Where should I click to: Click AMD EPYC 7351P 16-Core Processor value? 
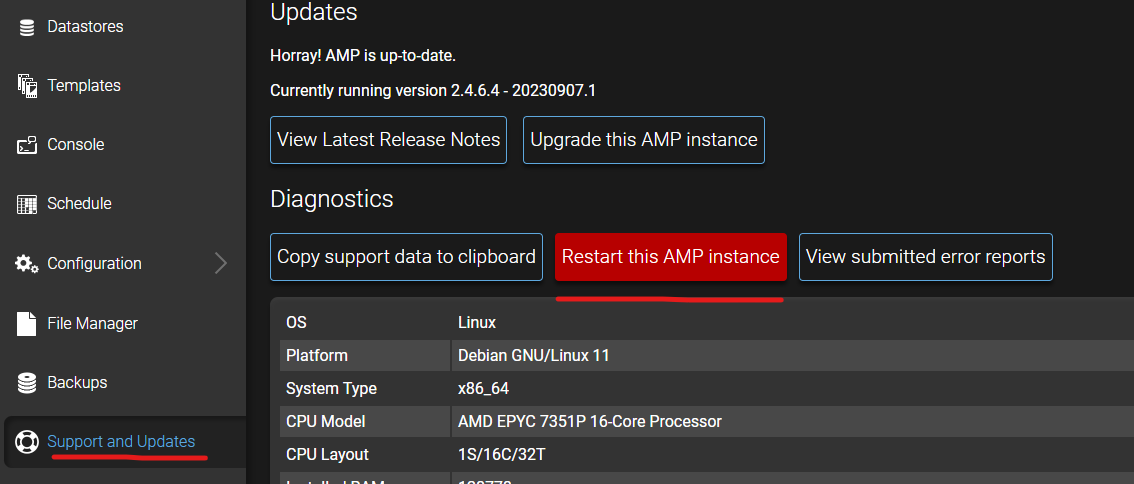point(590,421)
